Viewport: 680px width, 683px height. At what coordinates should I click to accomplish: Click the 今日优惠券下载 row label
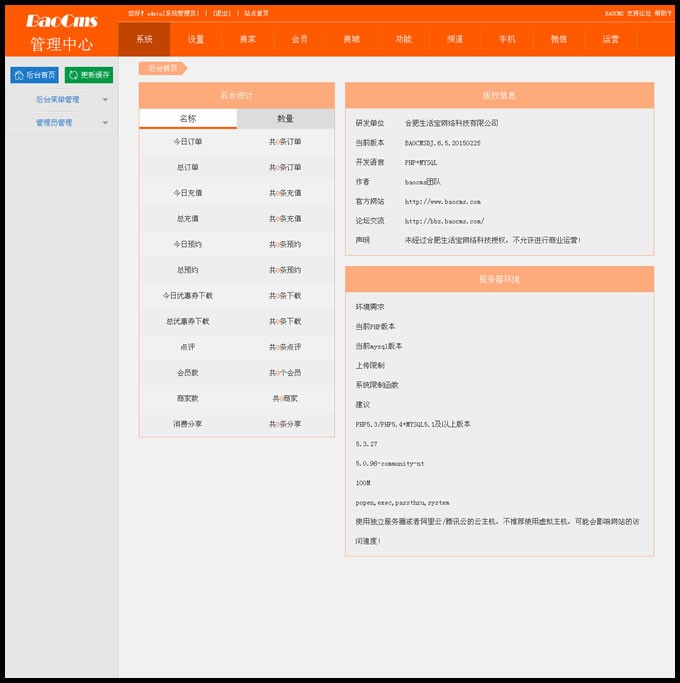pos(188,296)
